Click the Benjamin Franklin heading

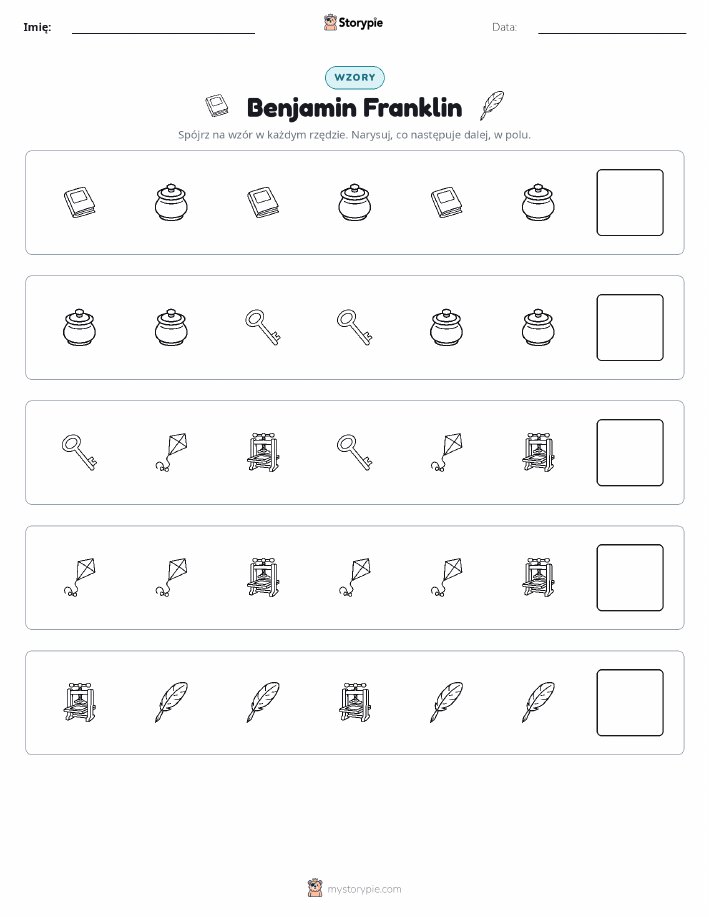pos(354,108)
